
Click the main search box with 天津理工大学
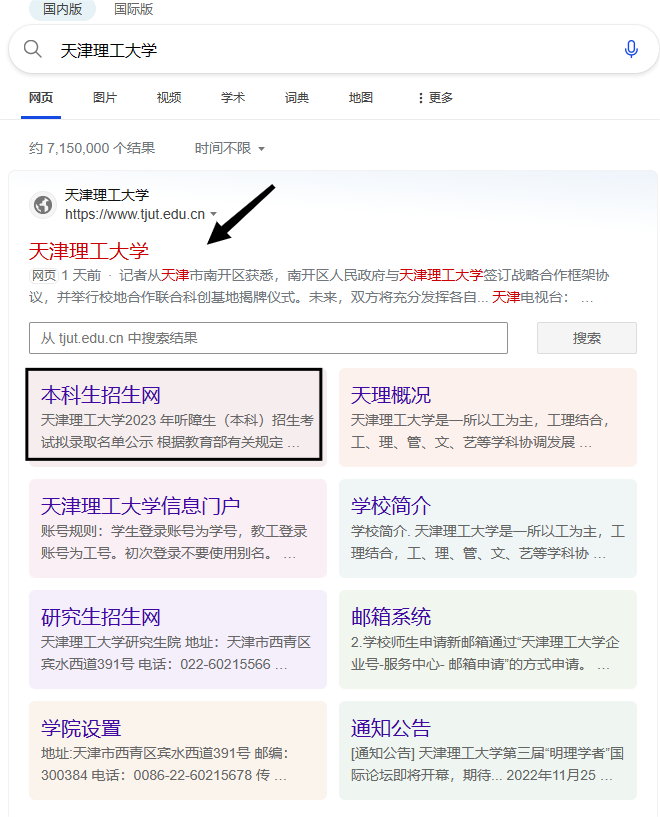point(334,49)
